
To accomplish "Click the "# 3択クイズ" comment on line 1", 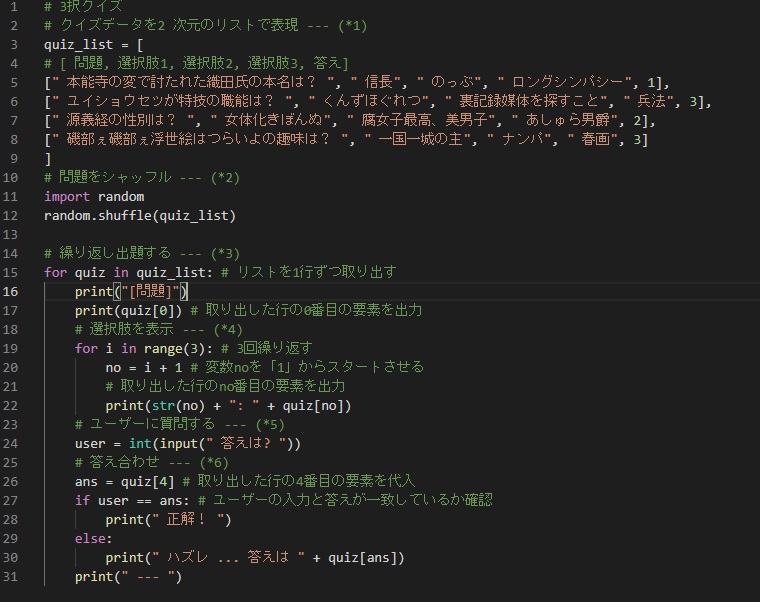I will click(x=83, y=6).
